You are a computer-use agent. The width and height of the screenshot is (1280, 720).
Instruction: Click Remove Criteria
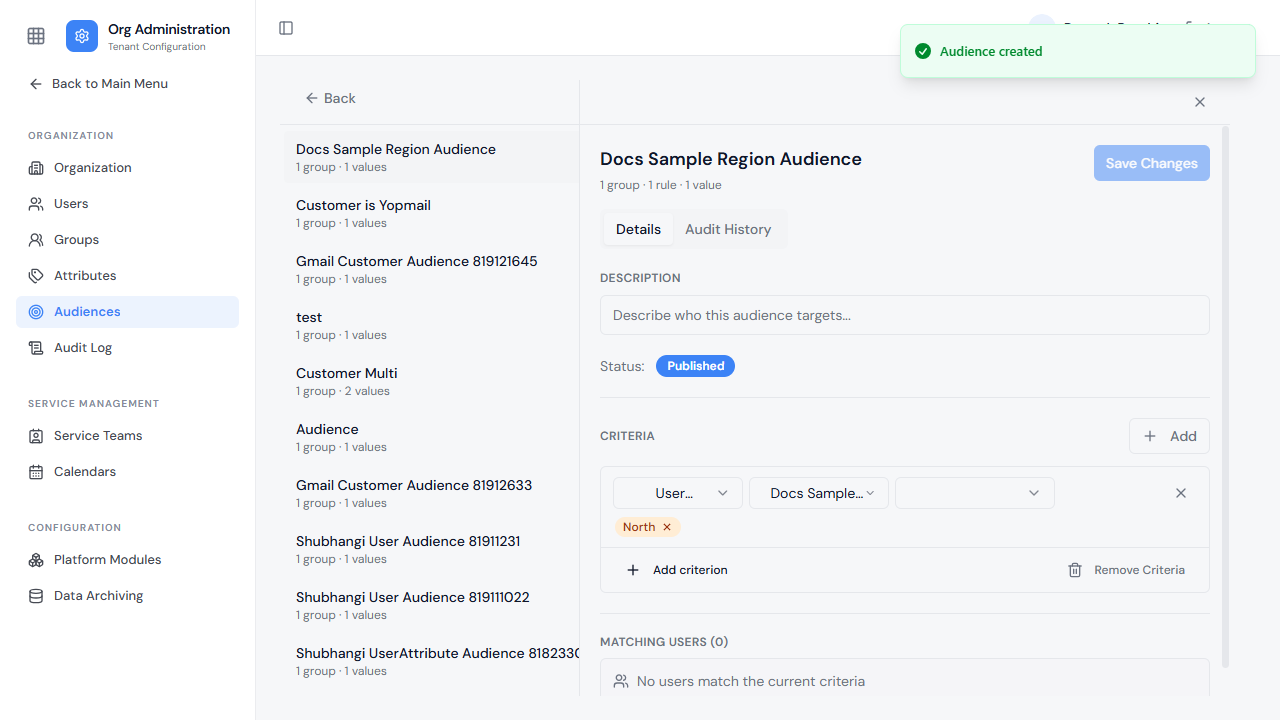(x=1127, y=570)
